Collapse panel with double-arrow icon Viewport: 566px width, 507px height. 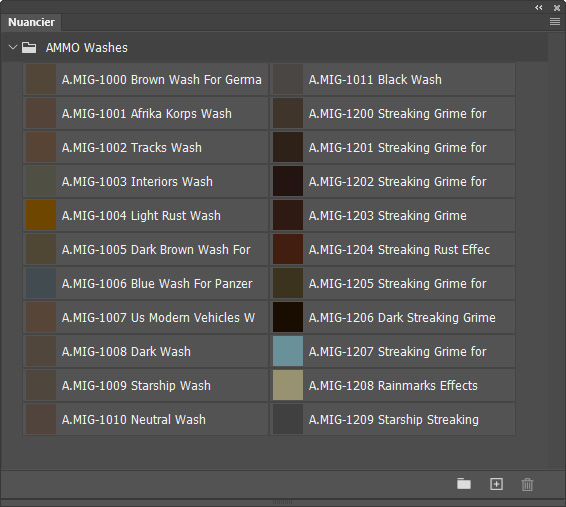coord(539,8)
